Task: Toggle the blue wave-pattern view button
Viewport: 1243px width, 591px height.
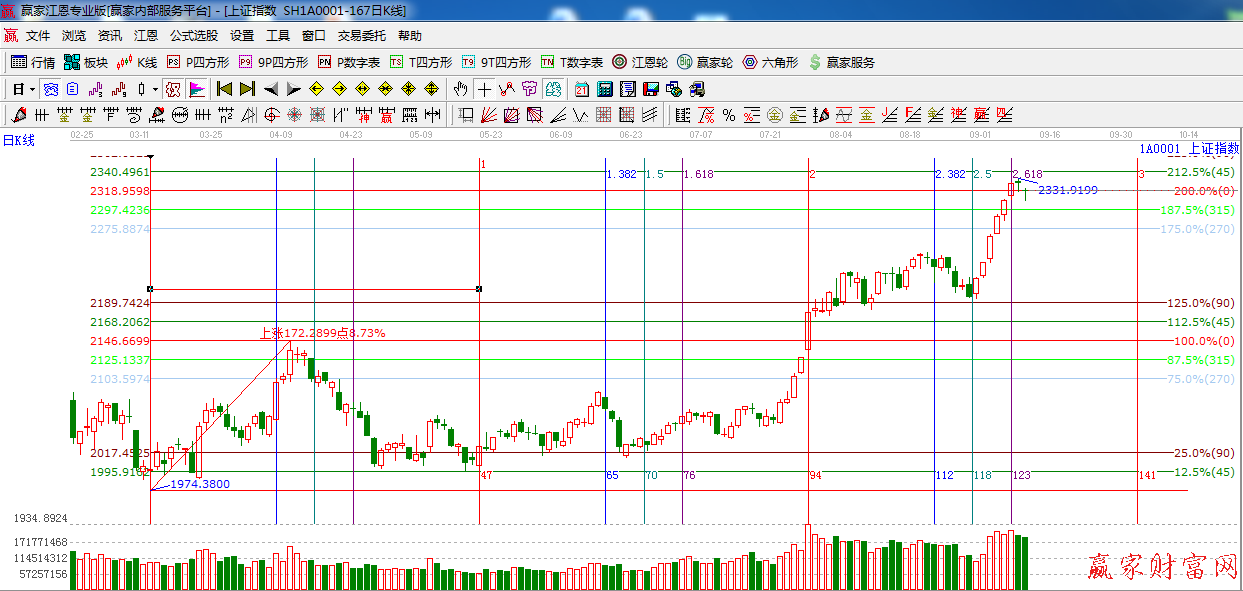Action: [x=50, y=89]
